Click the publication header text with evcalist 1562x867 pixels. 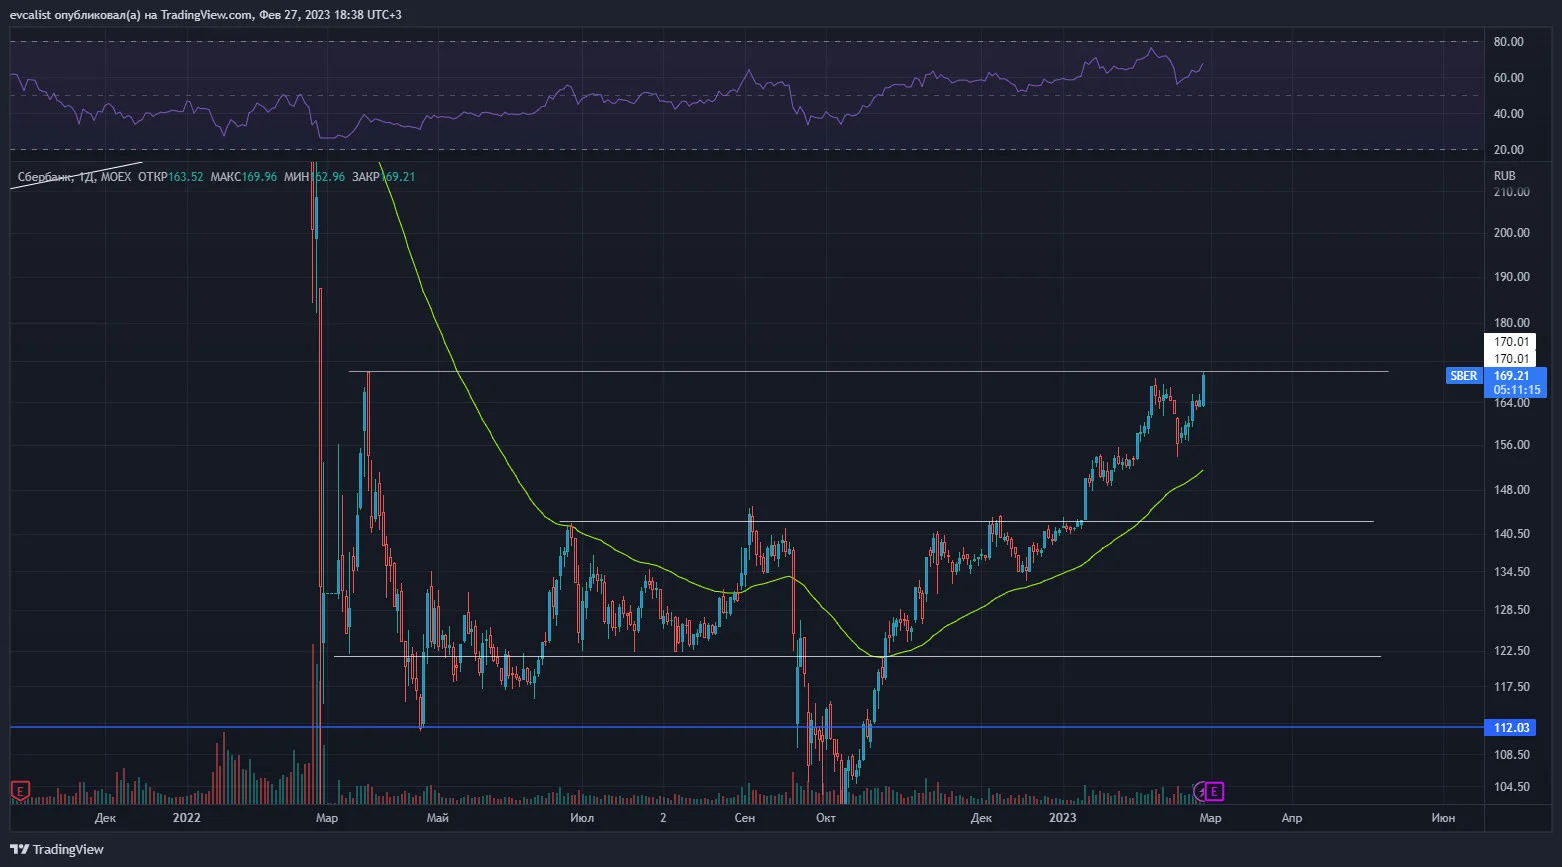[x=208, y=15]
